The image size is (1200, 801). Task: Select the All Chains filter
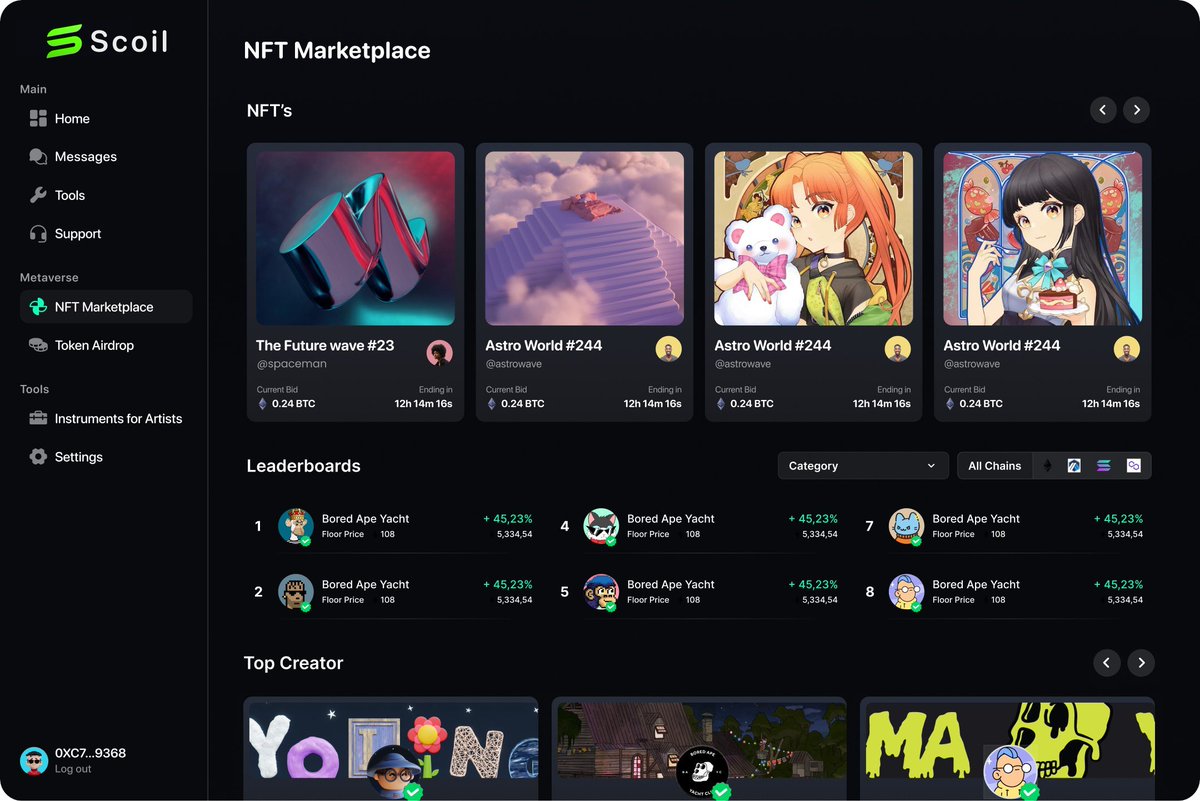point(995,466)
